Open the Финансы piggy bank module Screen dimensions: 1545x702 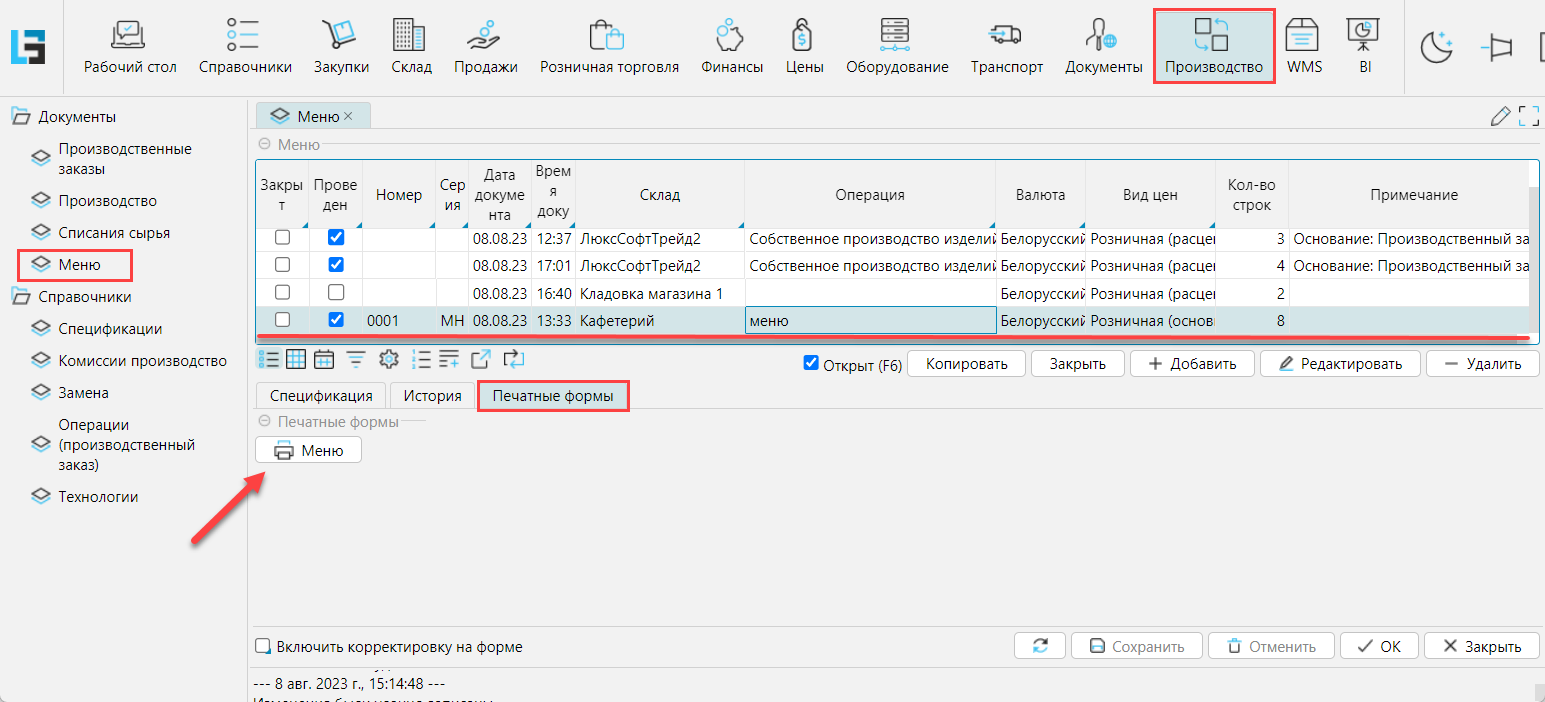click(x=731, y=47)
